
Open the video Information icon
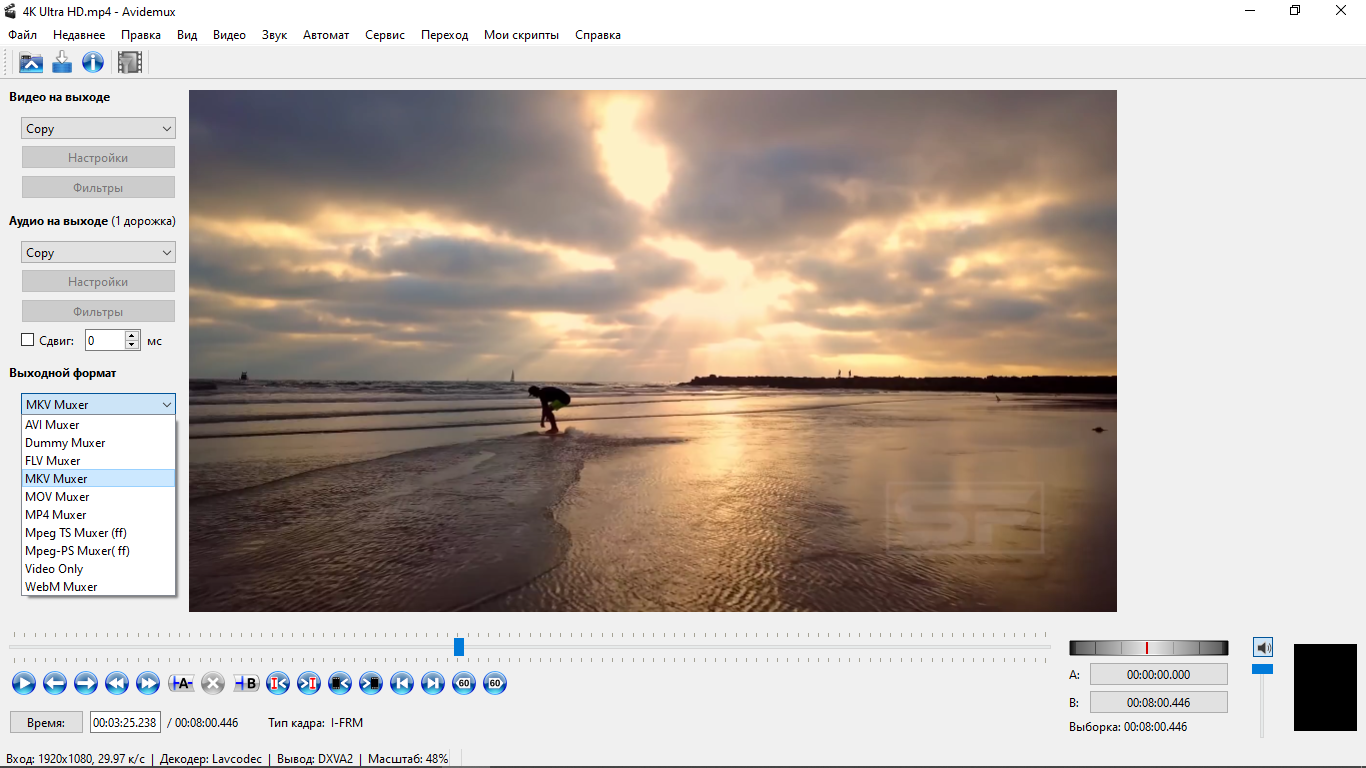(93, 63)
